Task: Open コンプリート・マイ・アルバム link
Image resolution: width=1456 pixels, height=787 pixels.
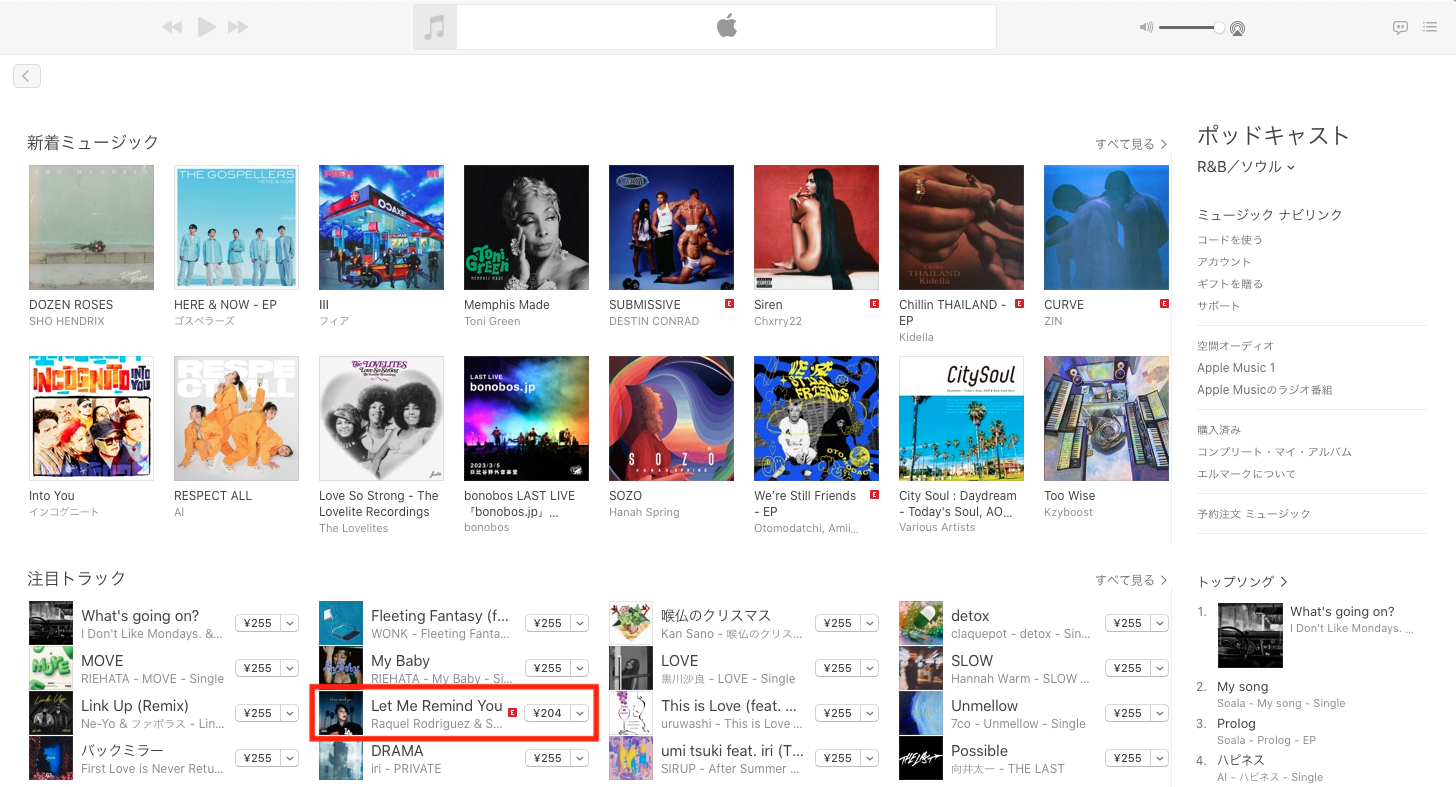Action: coord(1274,452)
